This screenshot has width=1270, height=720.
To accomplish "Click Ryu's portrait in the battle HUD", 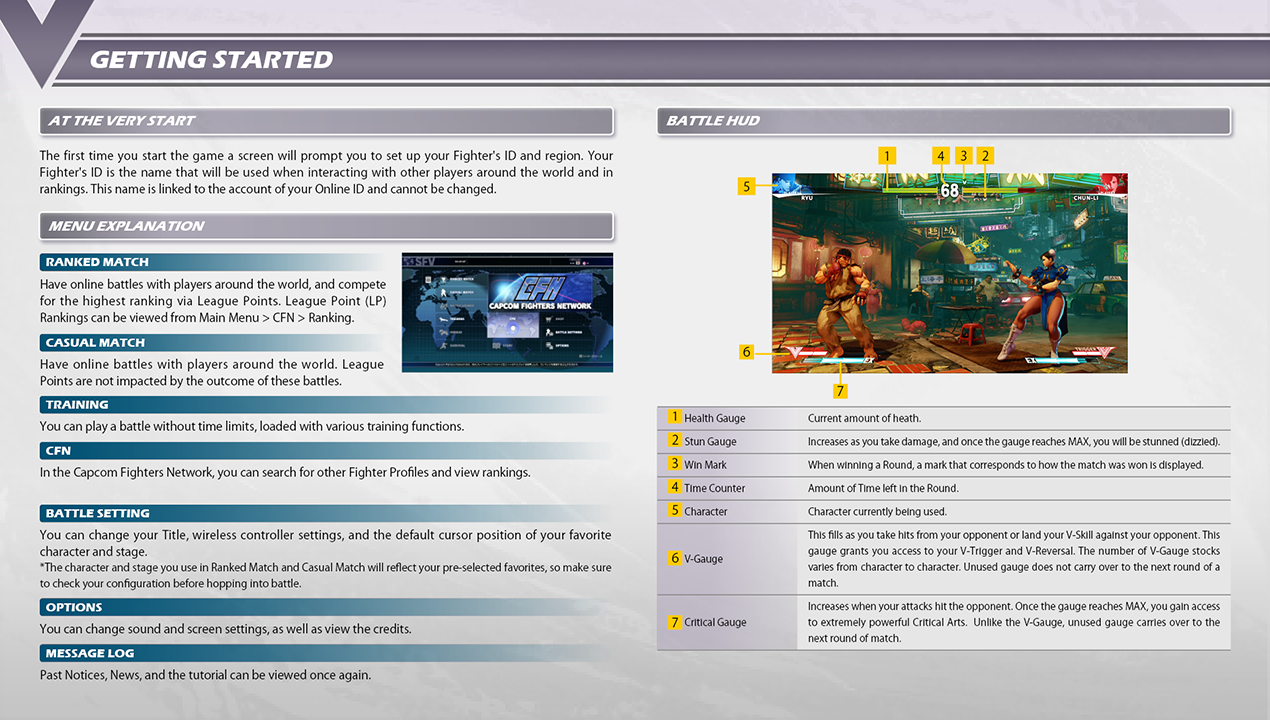I will (791, 184).
